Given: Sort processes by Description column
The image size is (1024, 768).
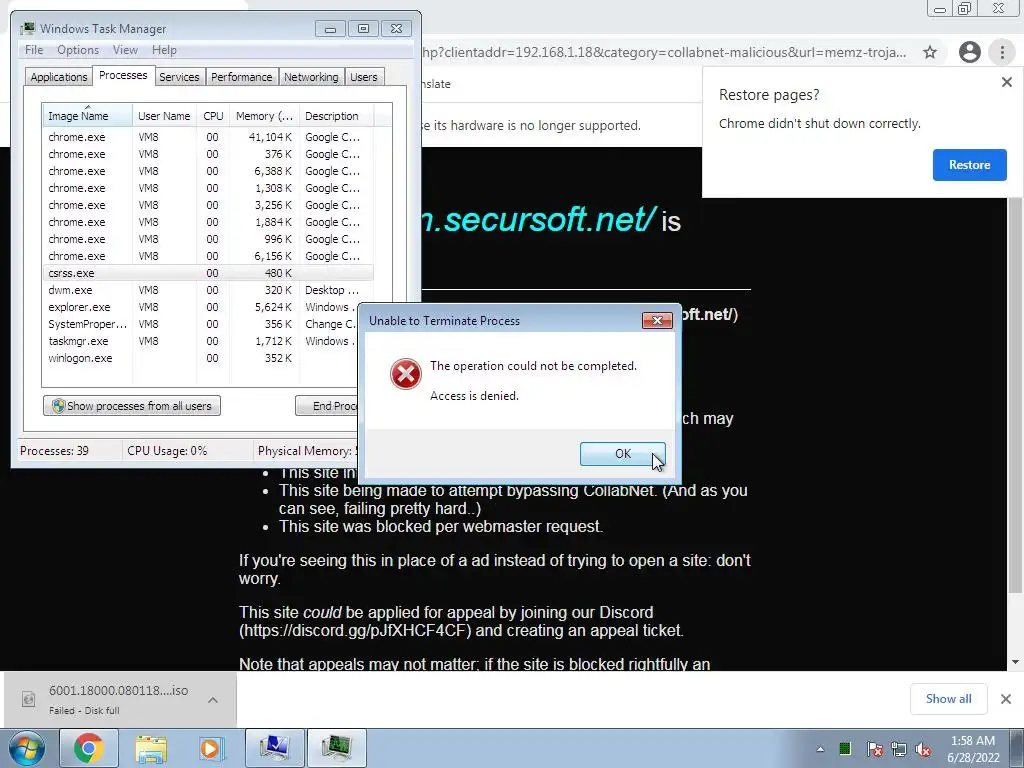Looking at the screenshot, I should click(336, 116).
